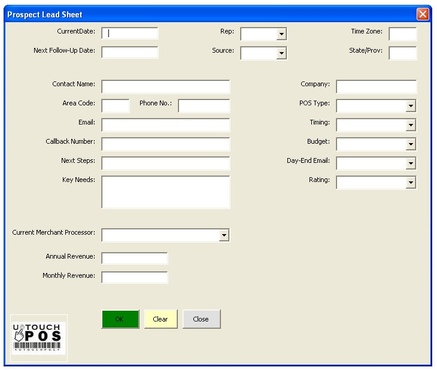Click the Time Zone input box
437x370 pixels.
coord(403,34)
